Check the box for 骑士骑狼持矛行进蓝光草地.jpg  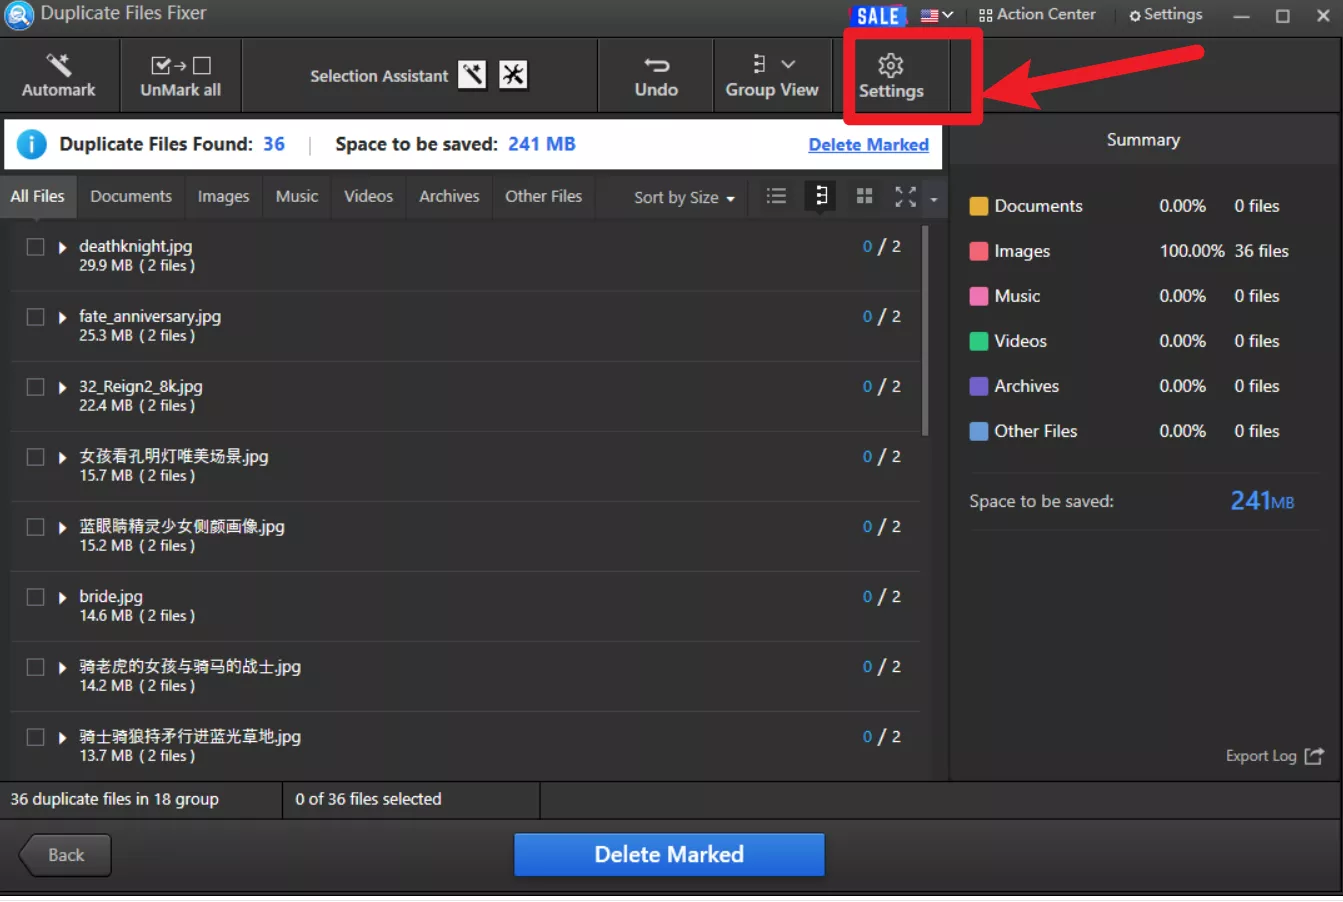[36, 737]
